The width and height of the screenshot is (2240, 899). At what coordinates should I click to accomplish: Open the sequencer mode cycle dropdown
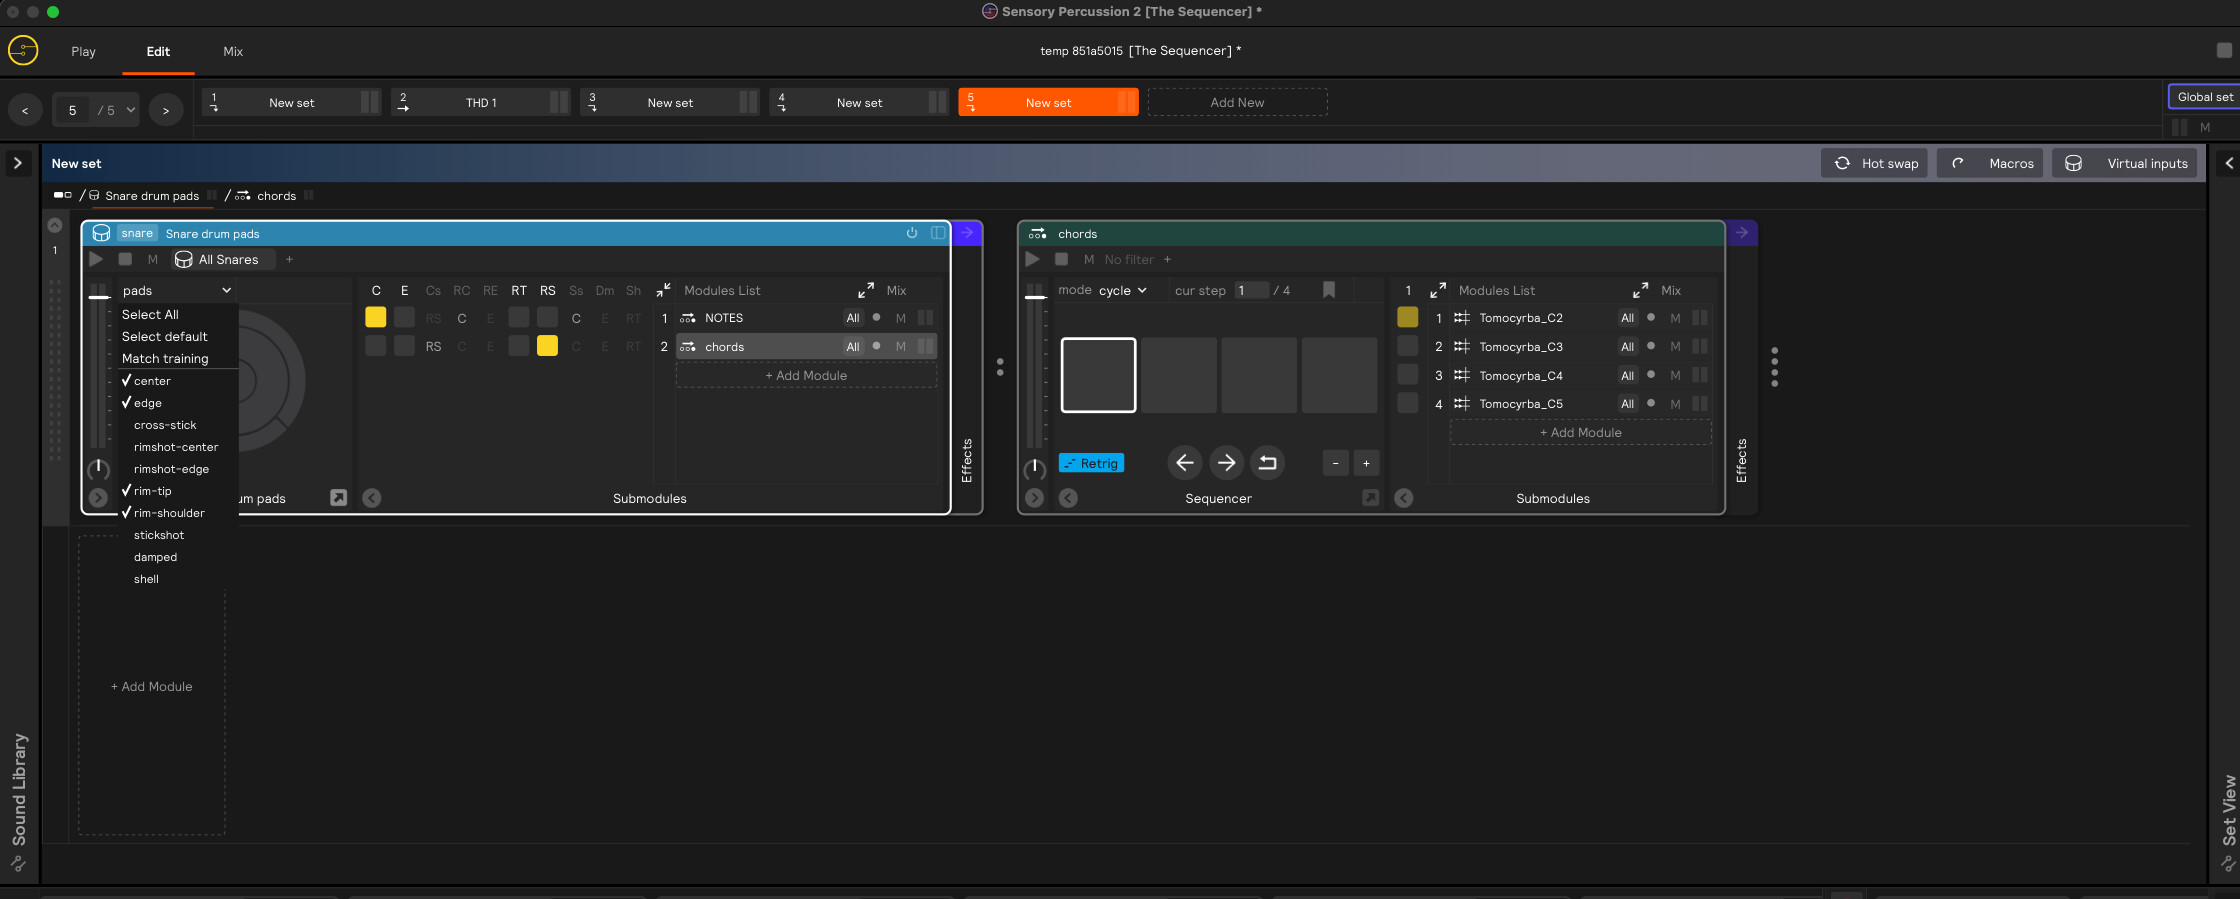tap(1122, 291)
